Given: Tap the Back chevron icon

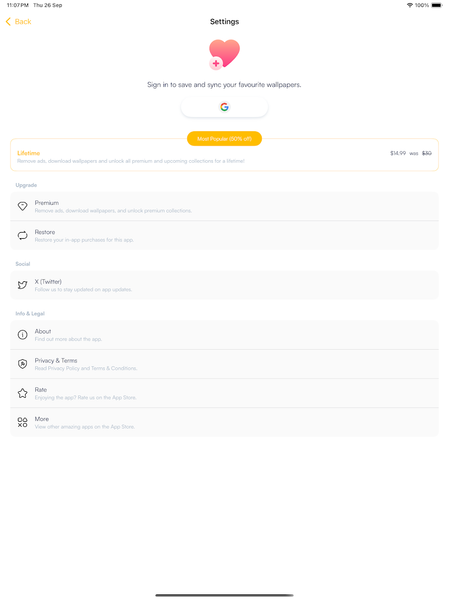Looking at the screenshot, I should point(8,21).
